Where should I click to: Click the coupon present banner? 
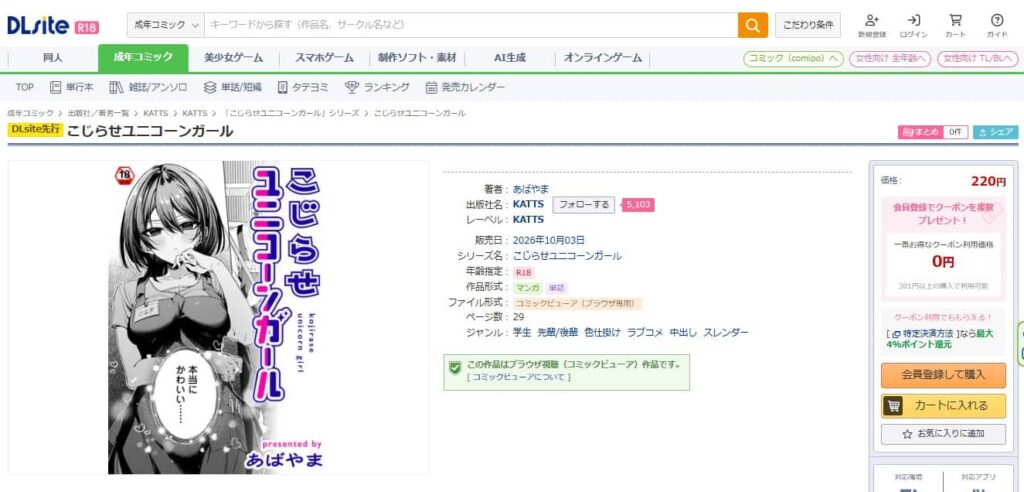pyautogui.click(x=943, y=214)
